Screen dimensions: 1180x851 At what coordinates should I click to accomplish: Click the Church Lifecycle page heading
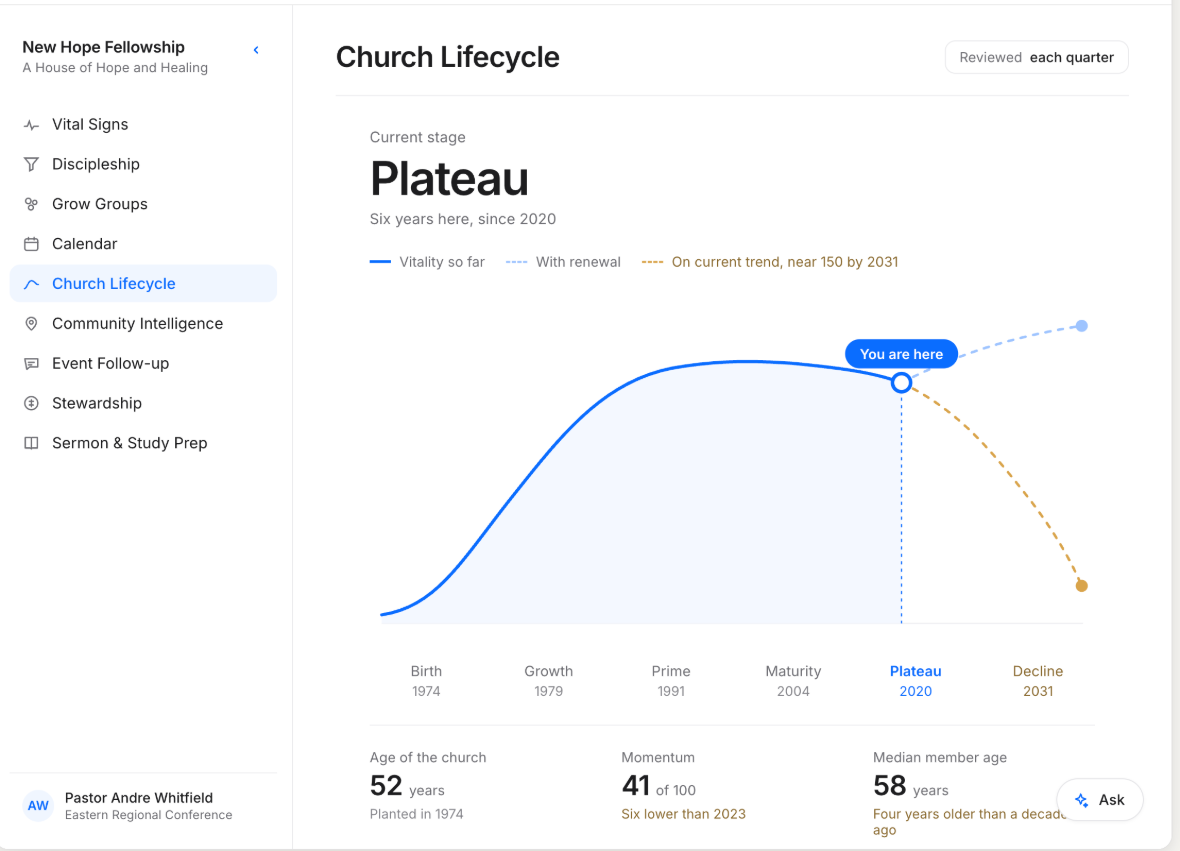(447, 57)
